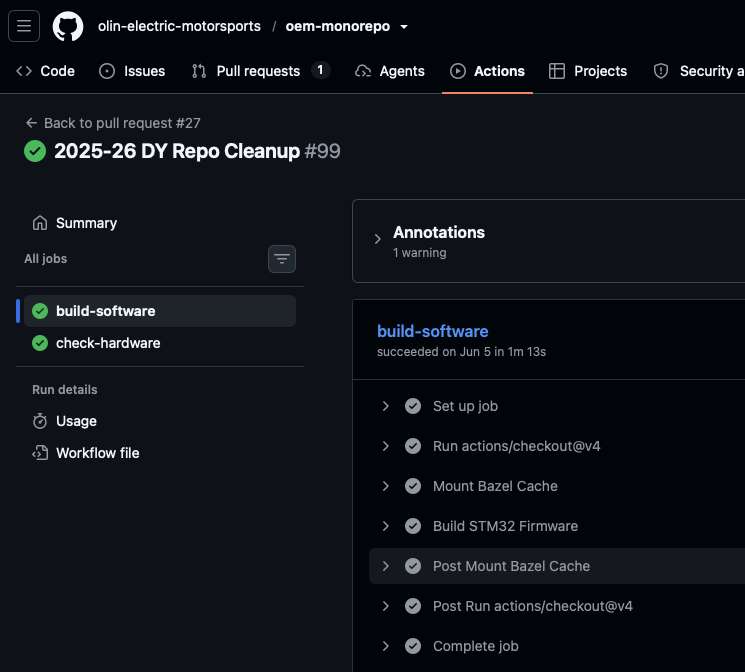Viewport: 745px width, 672px height.
Task: Go back to pull request #27
Action: (113, 123)
